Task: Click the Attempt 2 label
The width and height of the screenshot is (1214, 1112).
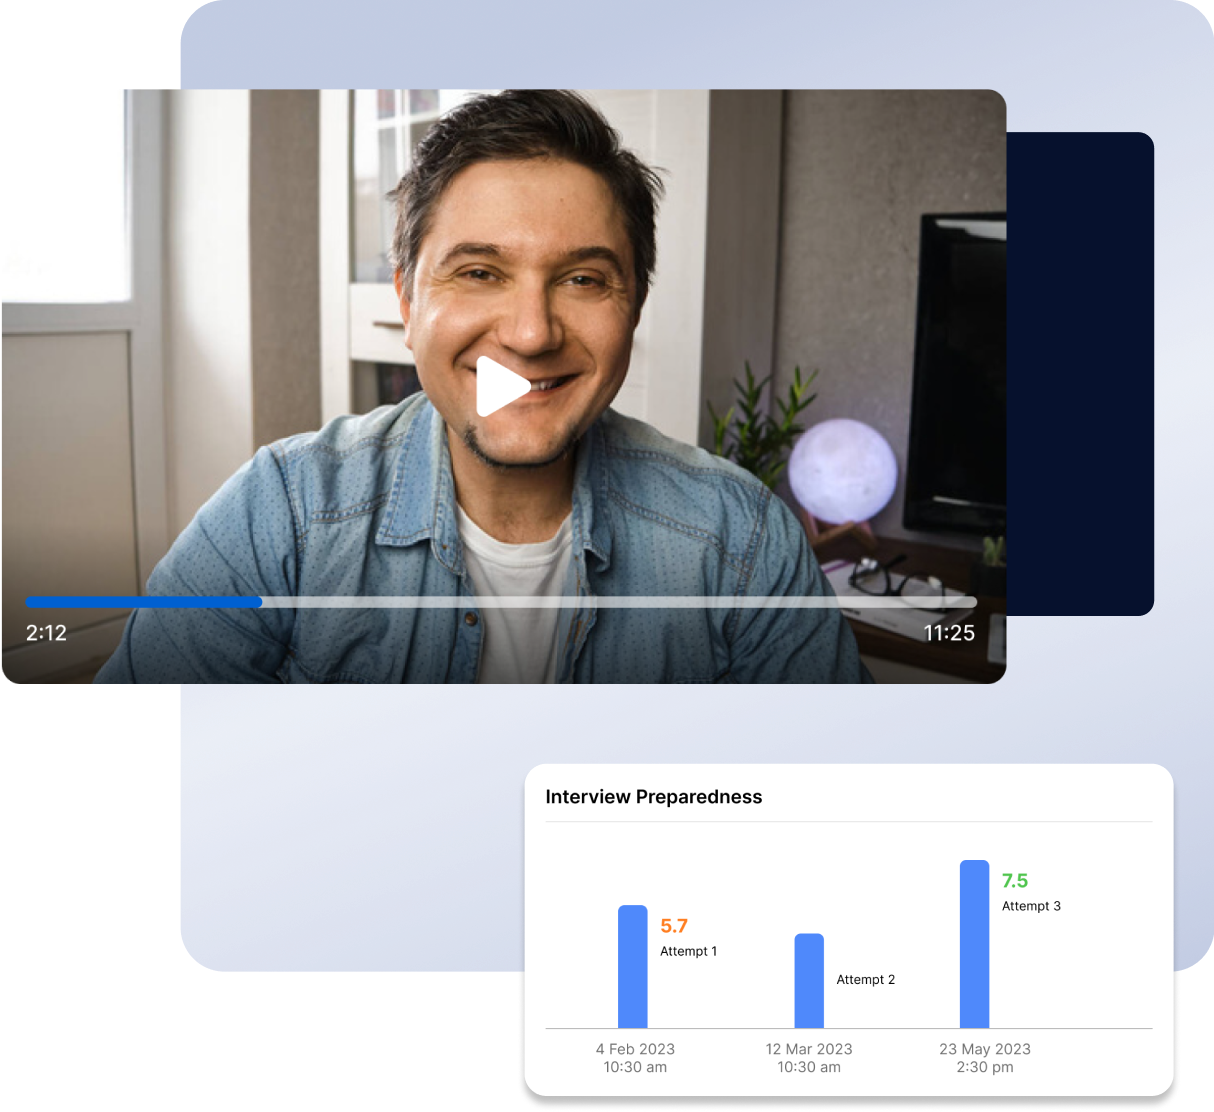Action: point(866,979)
